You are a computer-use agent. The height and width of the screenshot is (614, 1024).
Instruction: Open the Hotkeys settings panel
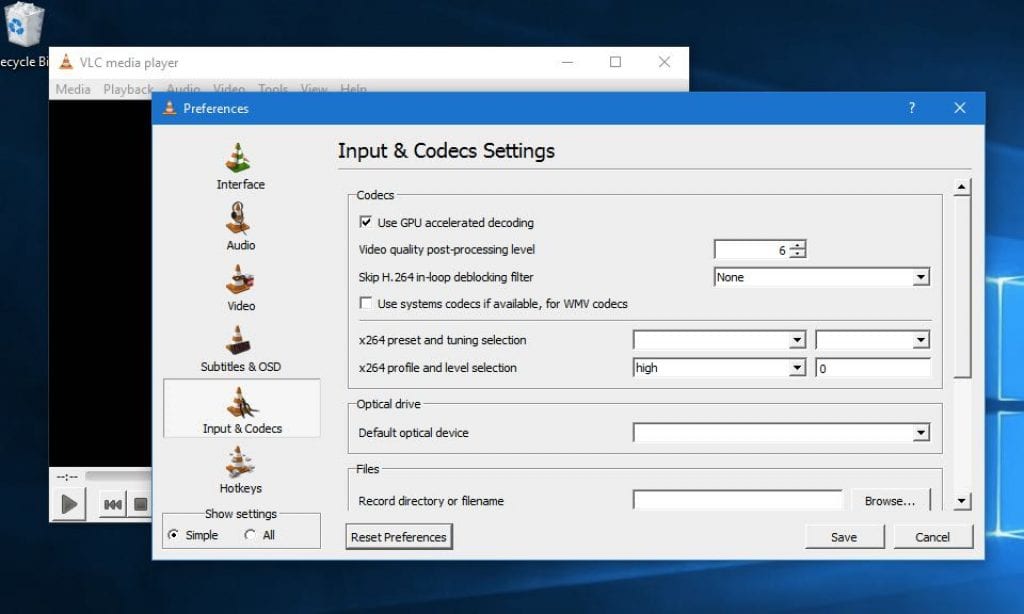pyautogui.click(x=240, y=472)
